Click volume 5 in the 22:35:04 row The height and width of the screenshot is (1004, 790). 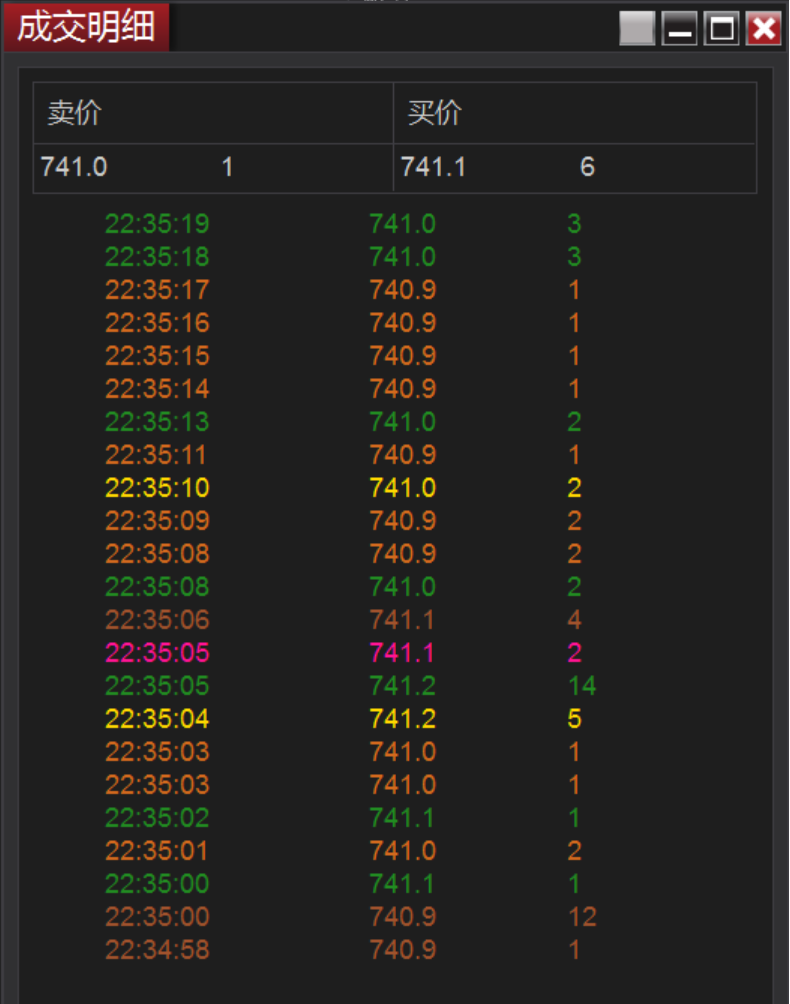pos(574,718)
